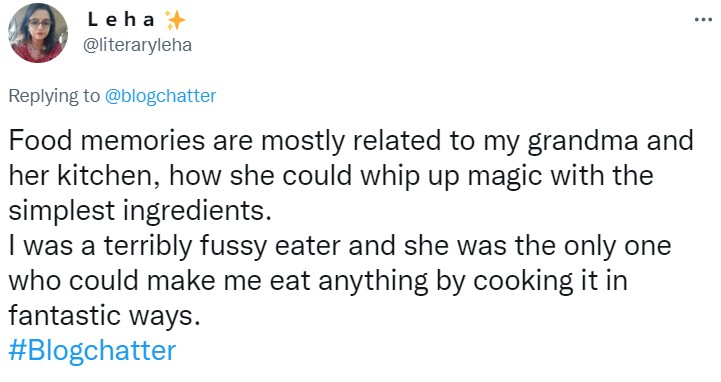
Task: Click the "fantastic ways." line
Action: coord(105,315)
